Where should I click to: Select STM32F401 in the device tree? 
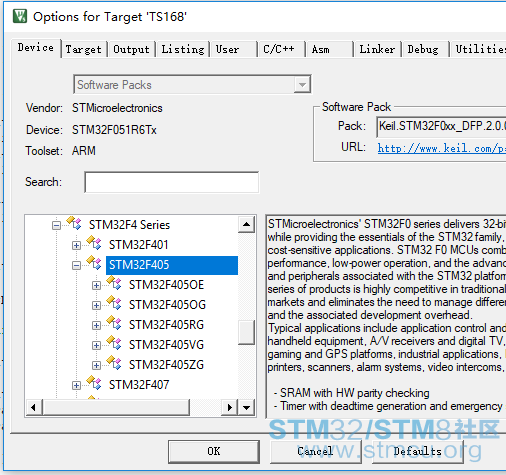coord(138,245)
